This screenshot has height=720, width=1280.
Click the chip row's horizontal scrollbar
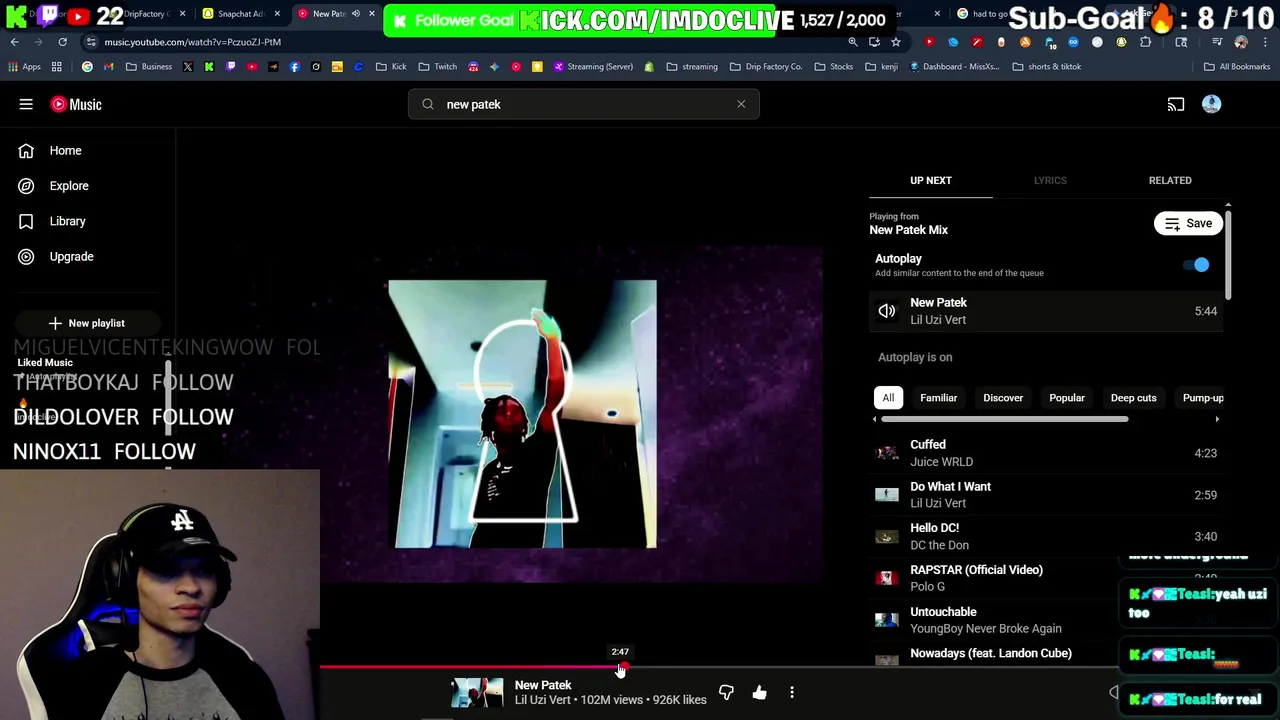click(x=1002, y=419)
